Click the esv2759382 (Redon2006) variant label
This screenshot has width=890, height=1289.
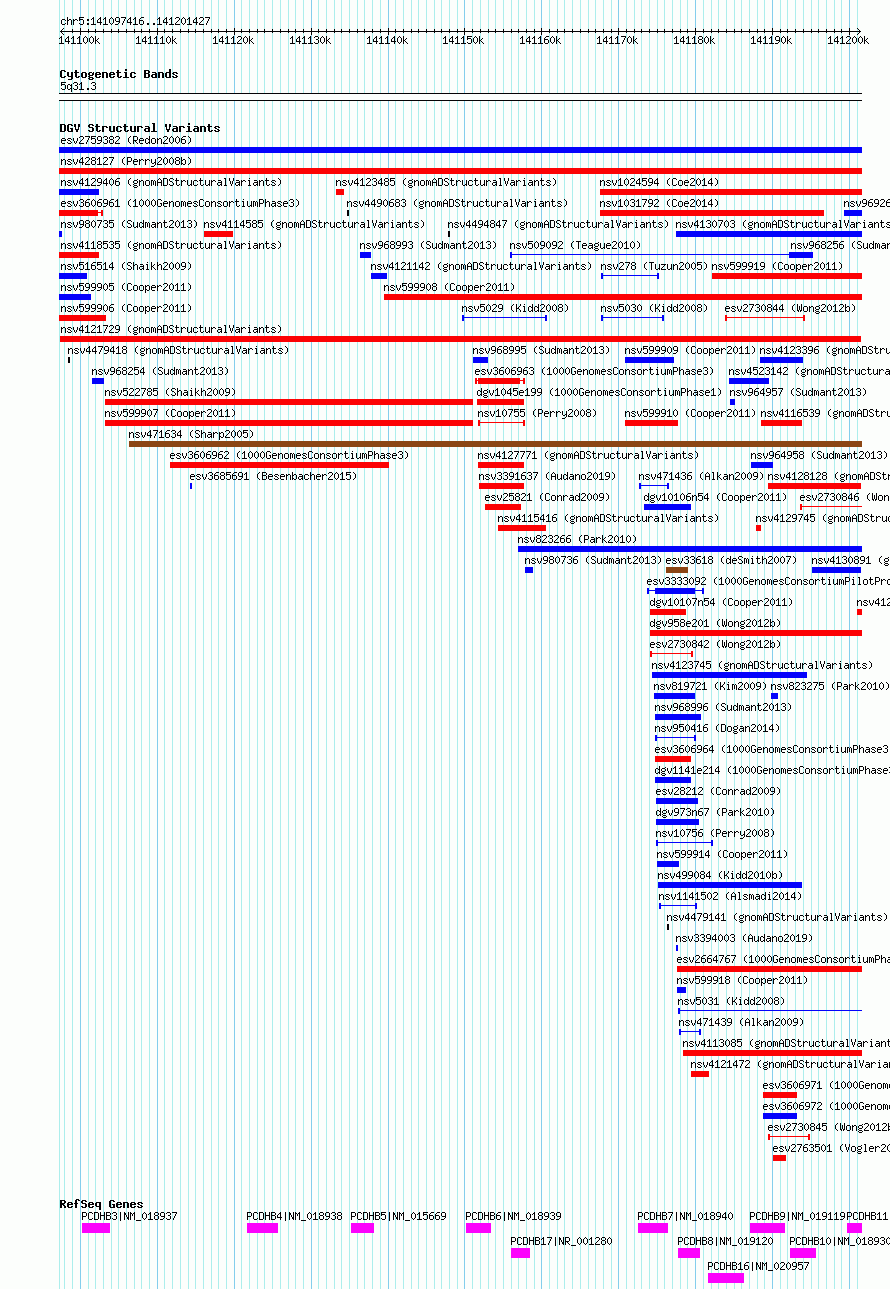[x=126, y=140]
